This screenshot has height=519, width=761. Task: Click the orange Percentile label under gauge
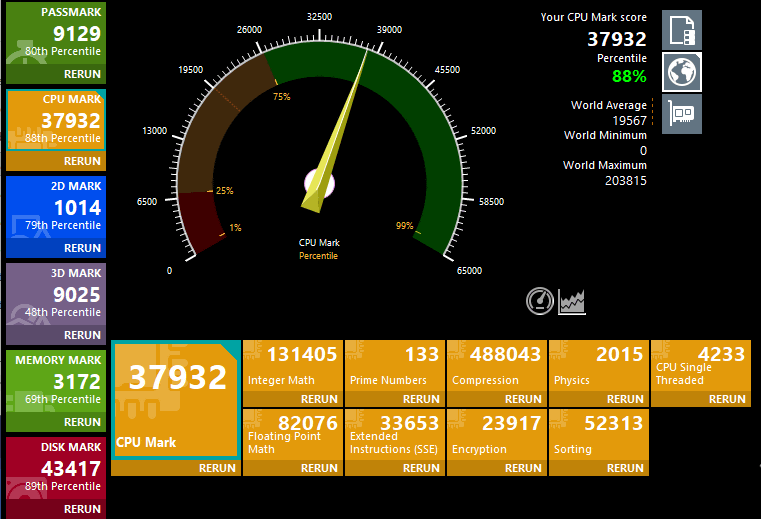click(x=318, y=255)
